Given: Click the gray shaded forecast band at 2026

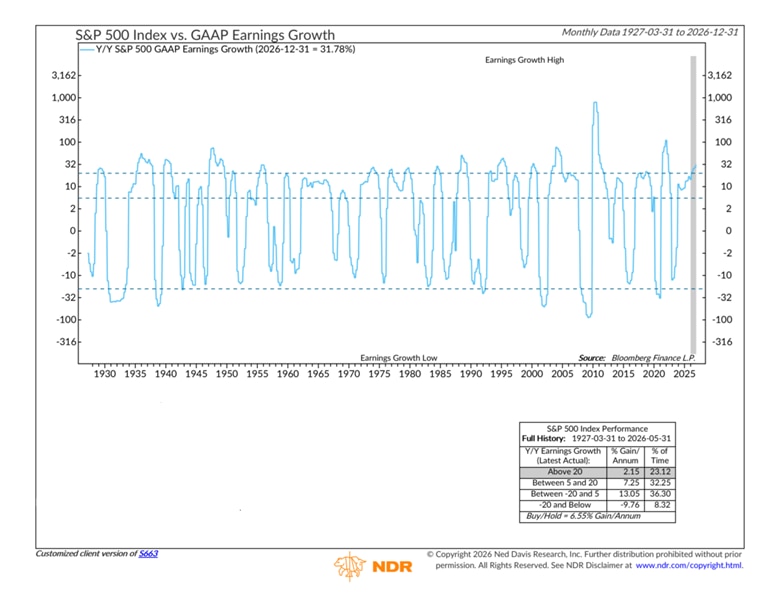Looking at the screenshot, I should 693,204.
